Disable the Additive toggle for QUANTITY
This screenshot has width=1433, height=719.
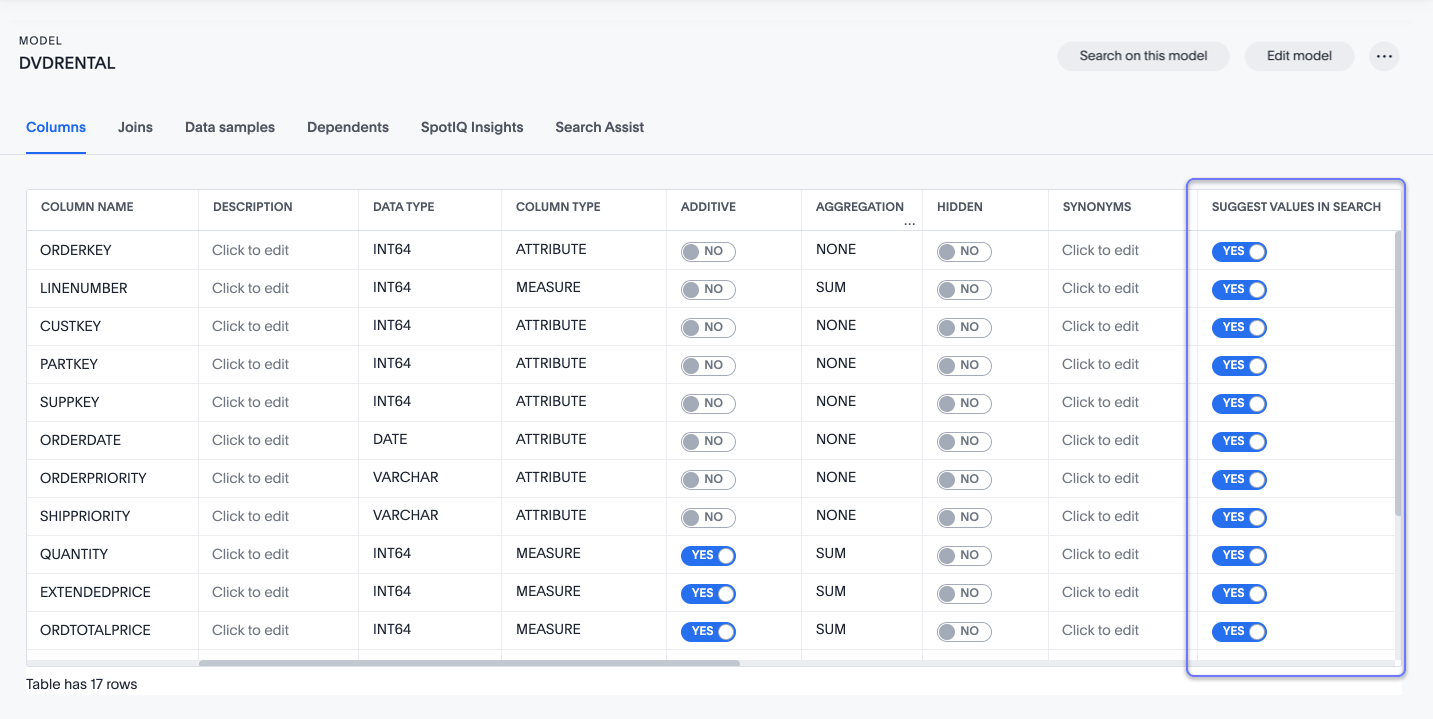click(x=708, y=555)
